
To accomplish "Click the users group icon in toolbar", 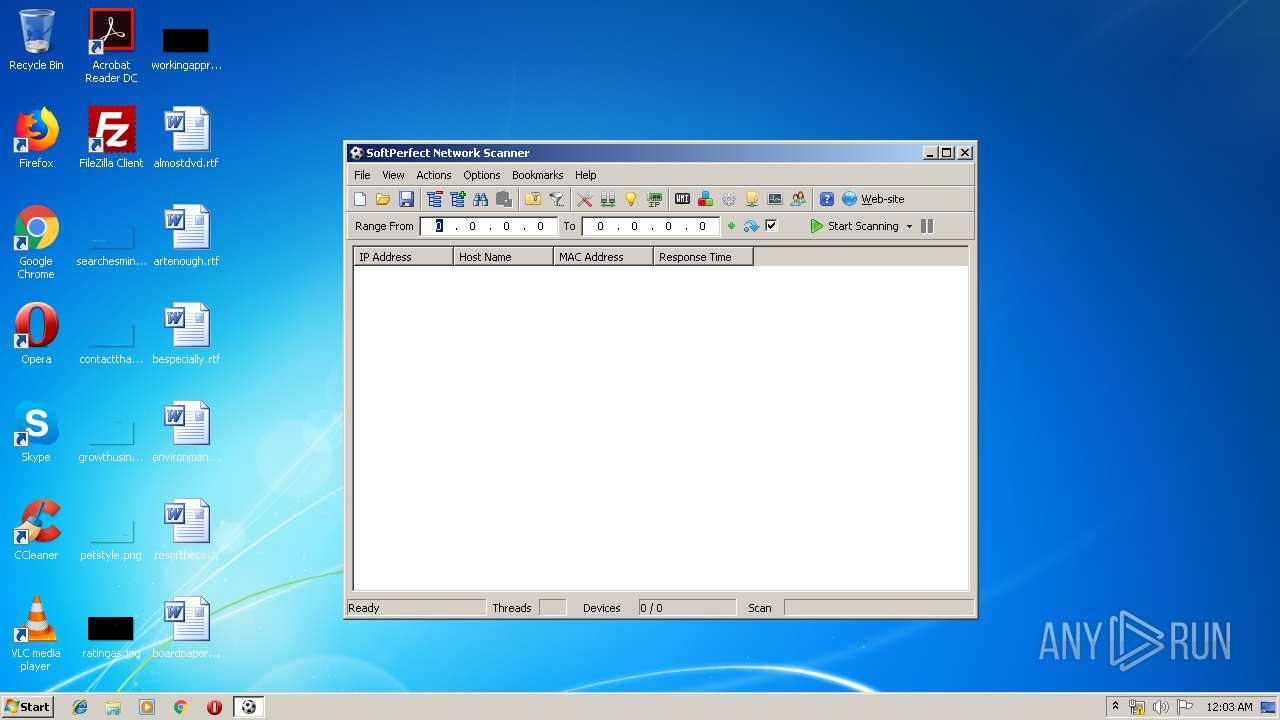I will 798,199.
